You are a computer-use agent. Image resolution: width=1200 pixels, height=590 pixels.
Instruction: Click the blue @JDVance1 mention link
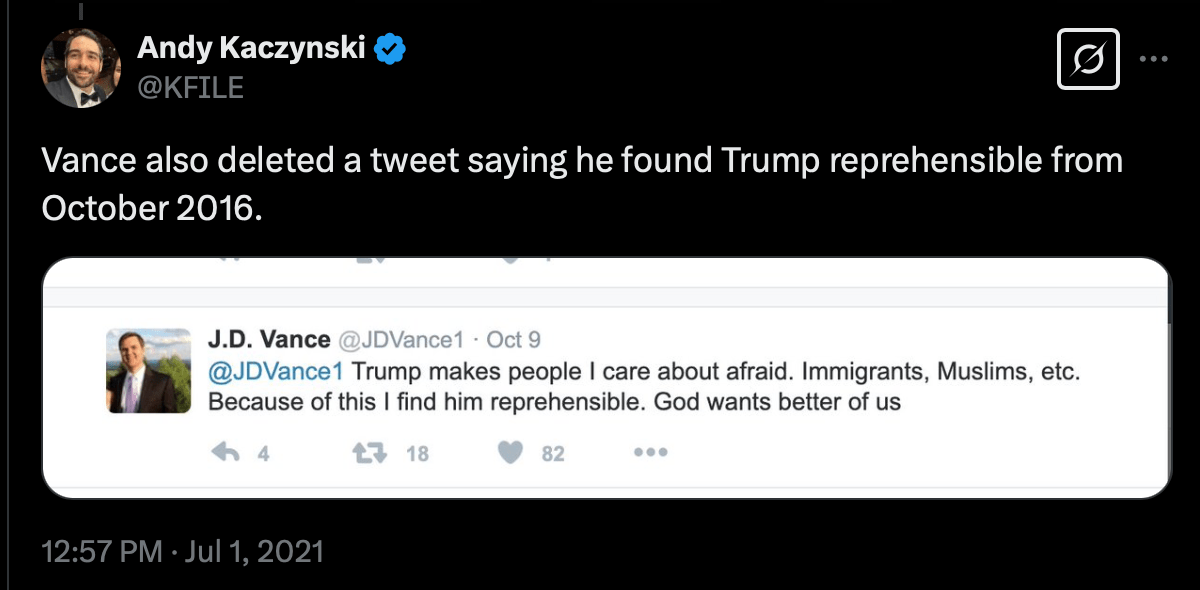pos(275,371)
